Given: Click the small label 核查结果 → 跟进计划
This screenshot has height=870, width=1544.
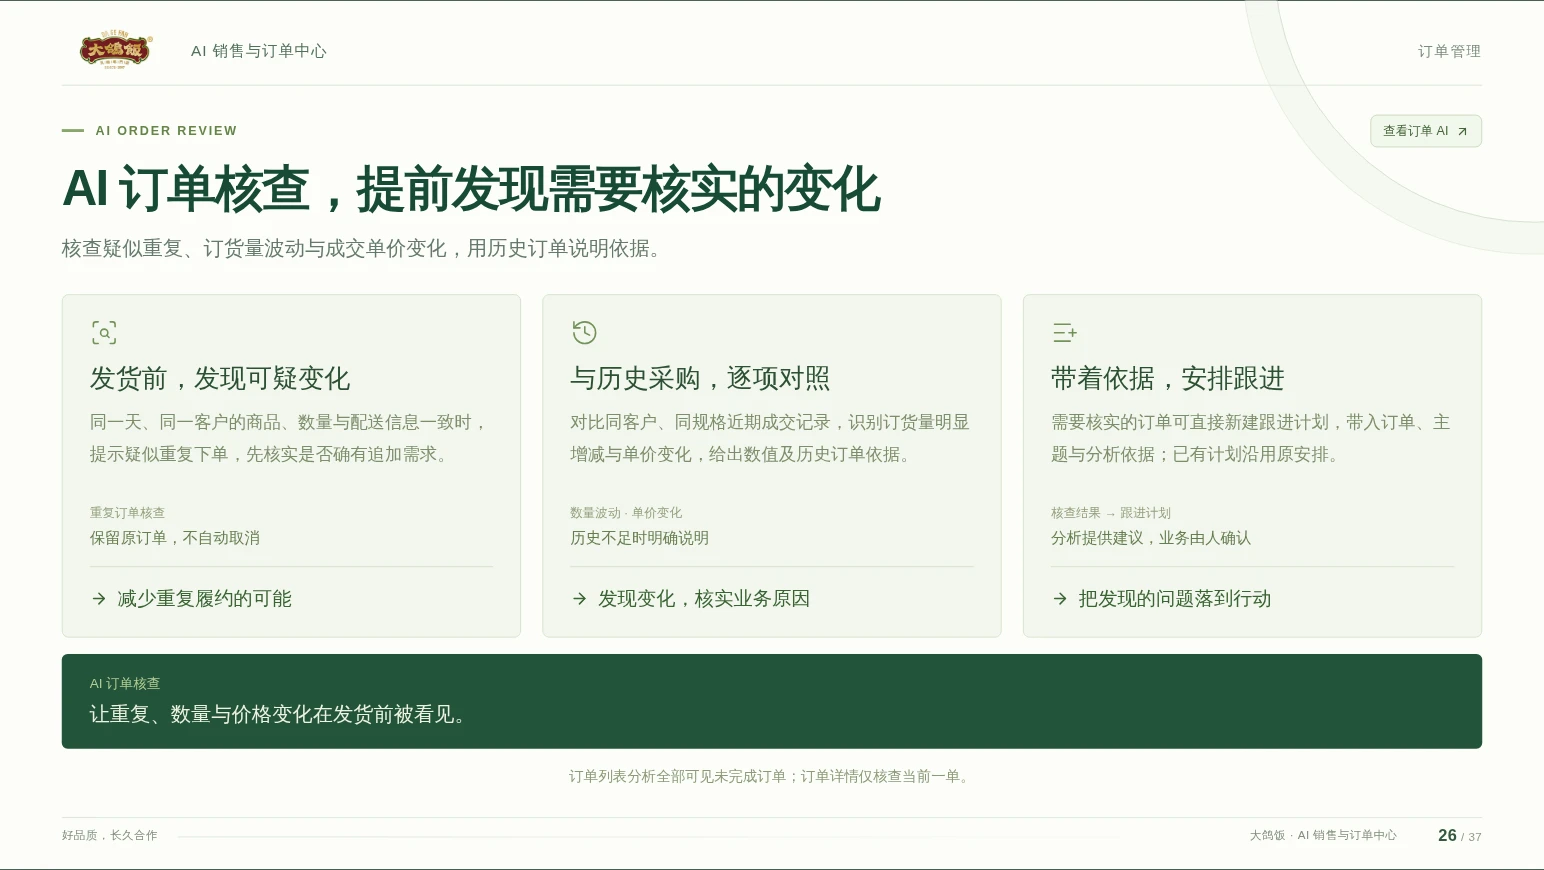Looking at the screenshot, I should tap(1110, 513).
